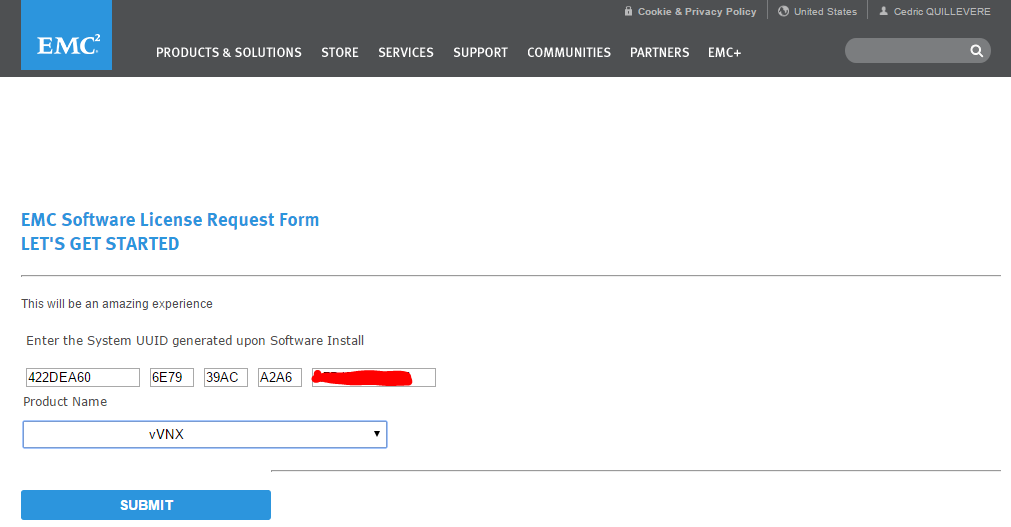Click the user icon beside Cedric QUILLEVERE
The image size is (1011, 527).
click(883, 11)
